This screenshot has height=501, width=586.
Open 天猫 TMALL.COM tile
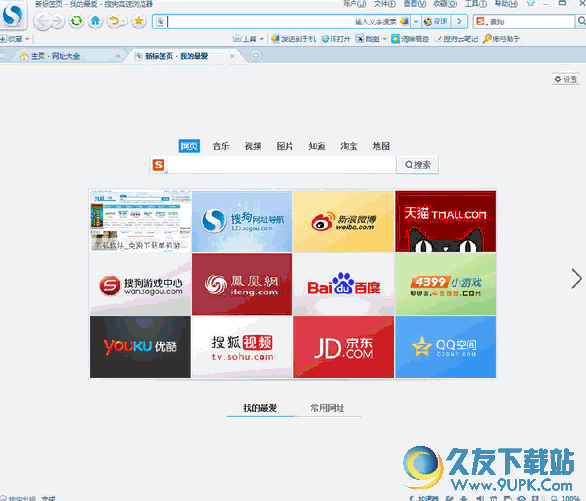(445, 221)
